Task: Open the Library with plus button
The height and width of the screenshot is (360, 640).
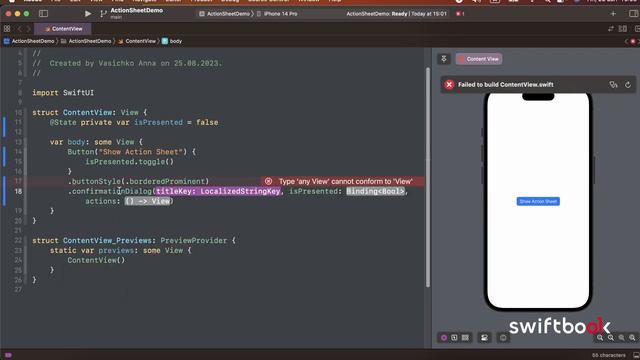Action: 613,14
